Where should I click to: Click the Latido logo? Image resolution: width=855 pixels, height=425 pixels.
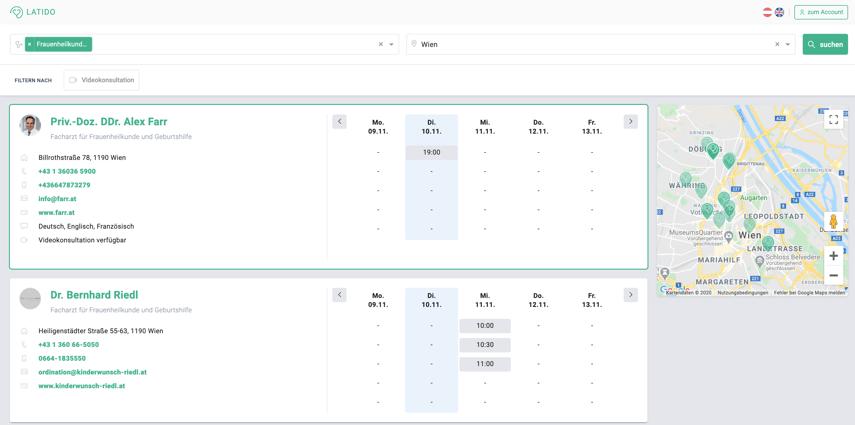point(33,12)
